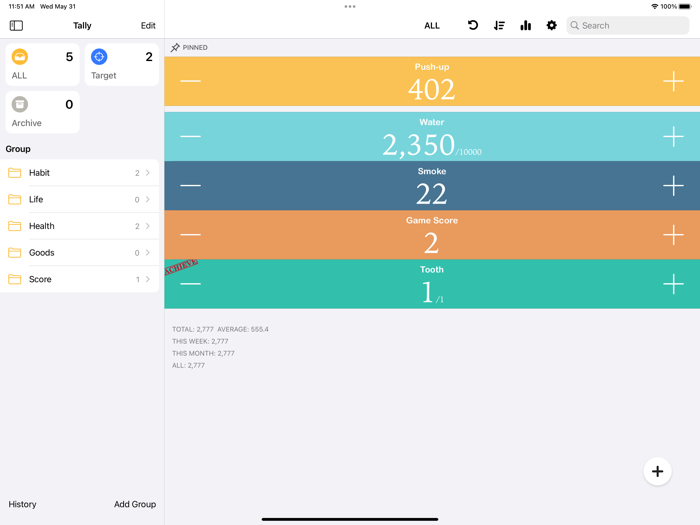Decrease the Smoke counter
700x525 pixels.
191,186
